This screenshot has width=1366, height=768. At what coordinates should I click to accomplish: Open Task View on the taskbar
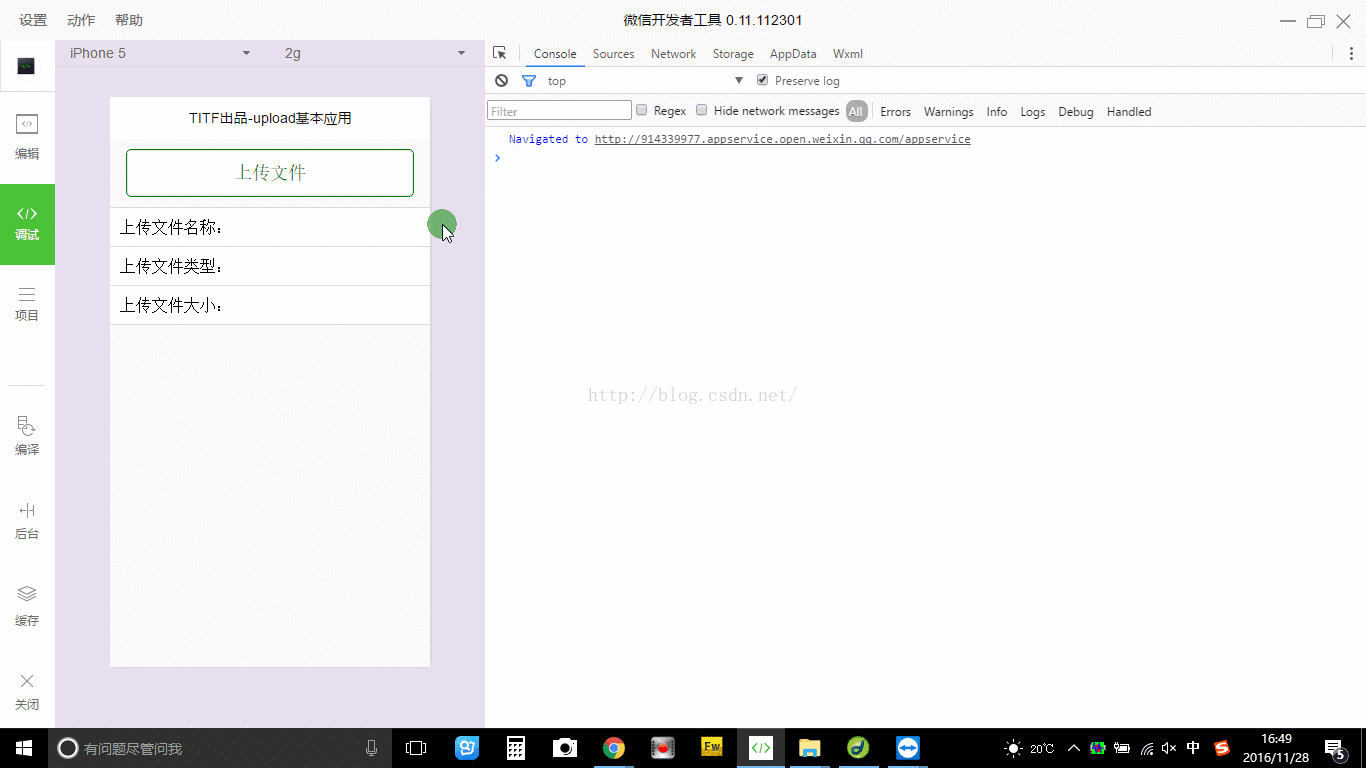(x=416, y=748)
